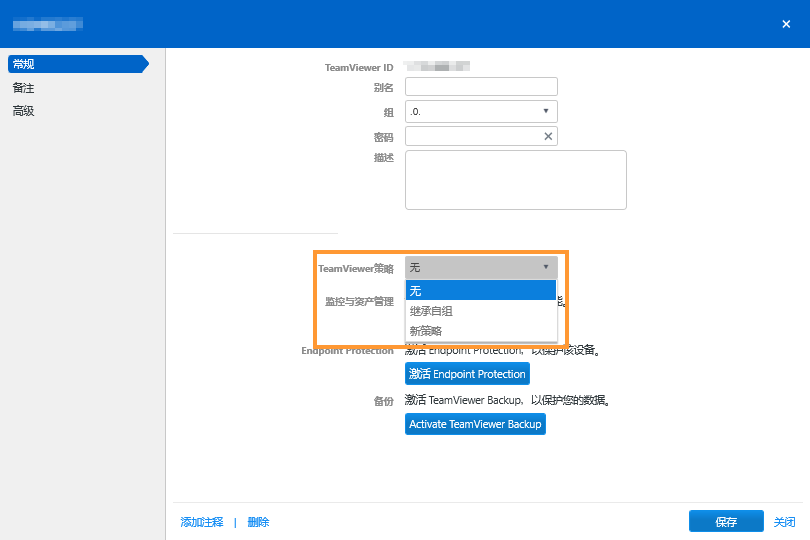Focus the 密码 password field
This screenshot has width=810, height=540.
tap(472, 136)
